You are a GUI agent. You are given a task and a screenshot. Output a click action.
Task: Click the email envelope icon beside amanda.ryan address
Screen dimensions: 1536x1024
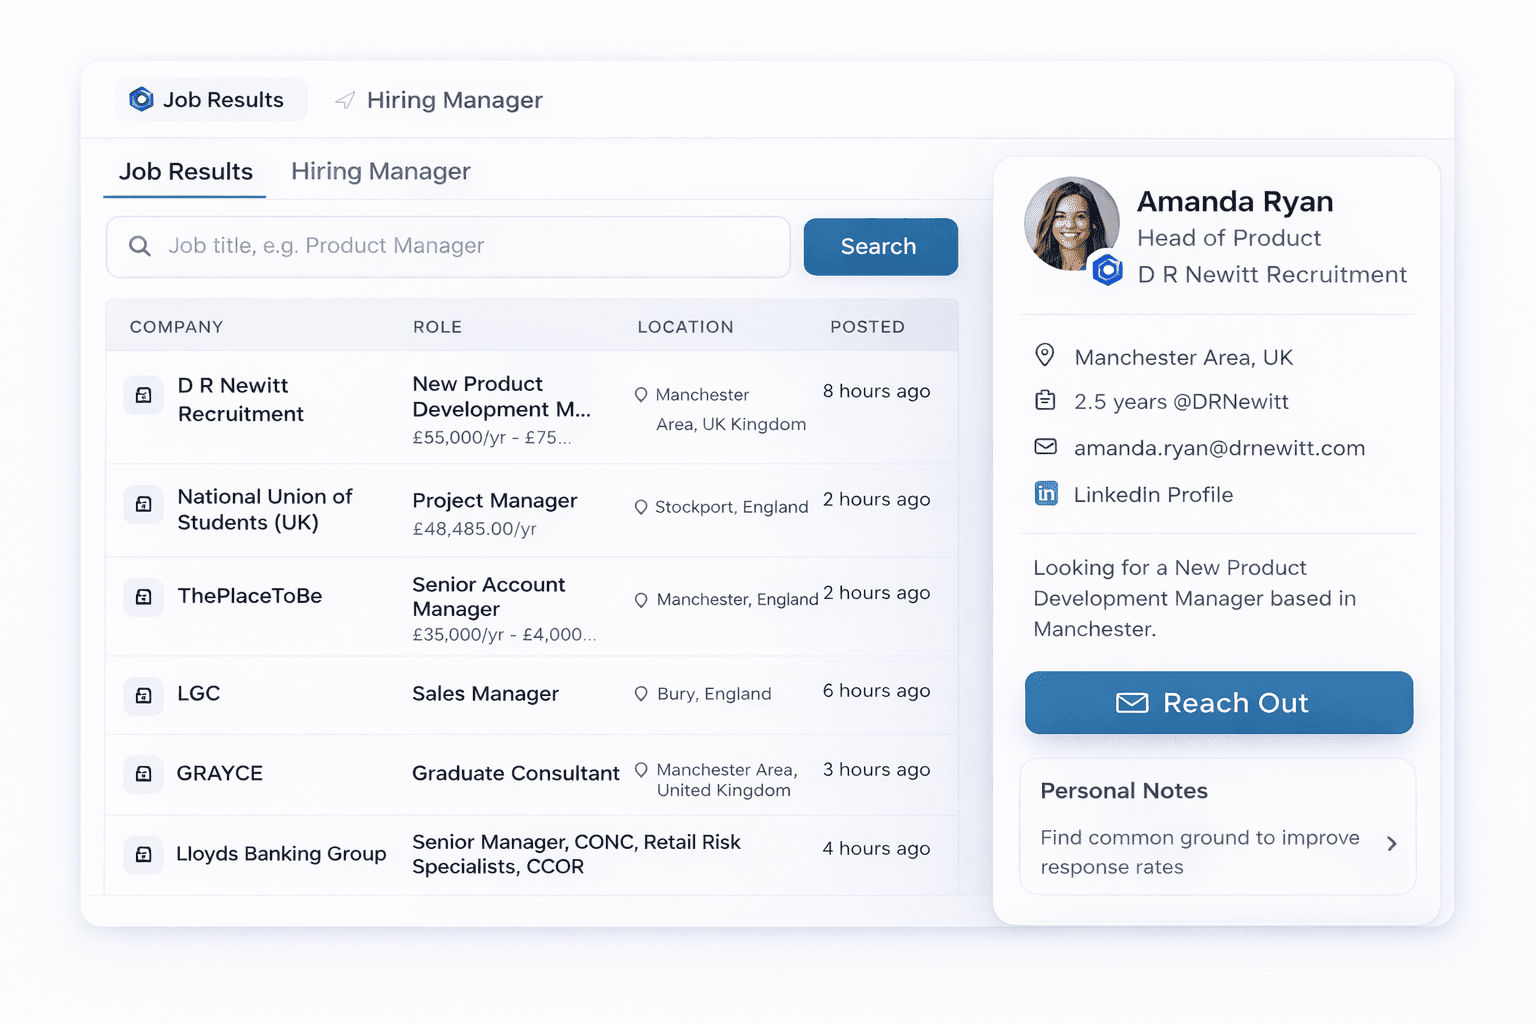tap(1045, 447)
